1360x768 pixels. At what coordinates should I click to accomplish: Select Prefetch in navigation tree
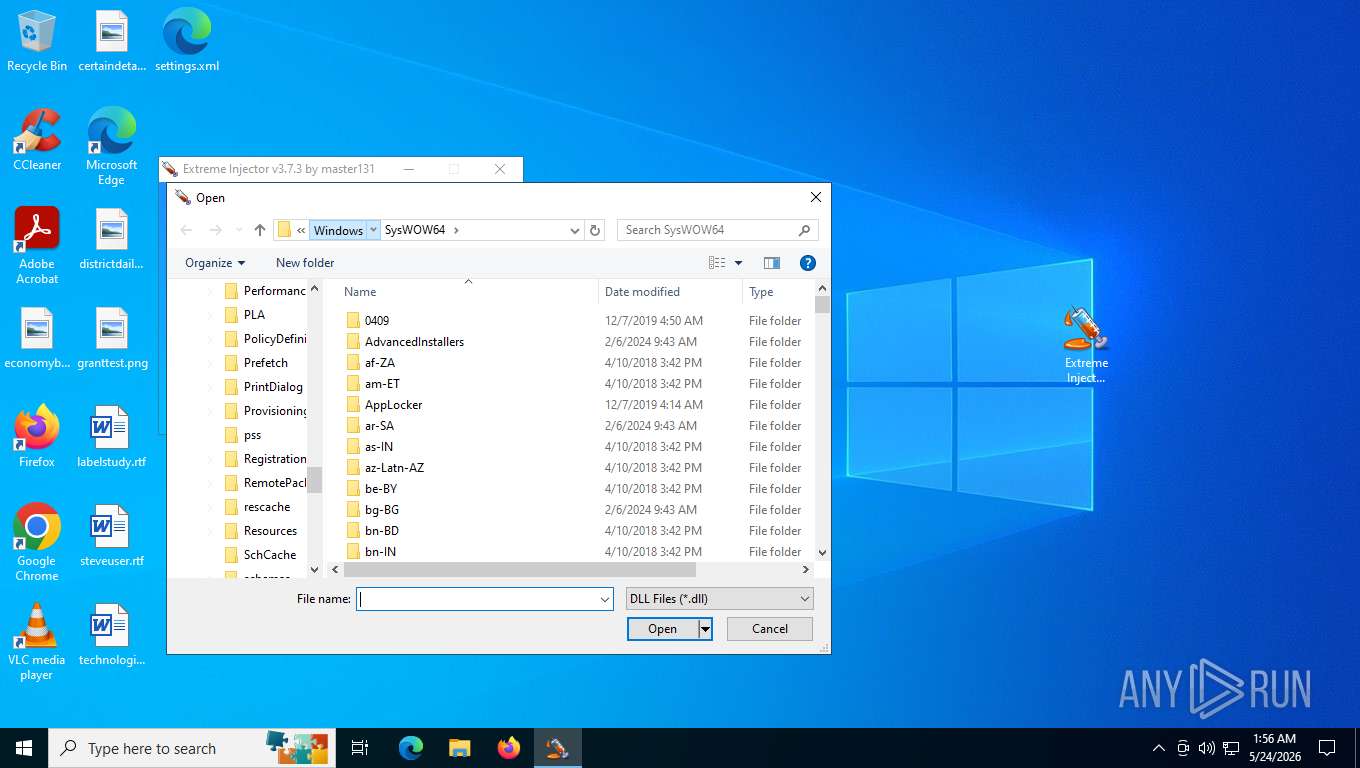click(x=265, y=363)
